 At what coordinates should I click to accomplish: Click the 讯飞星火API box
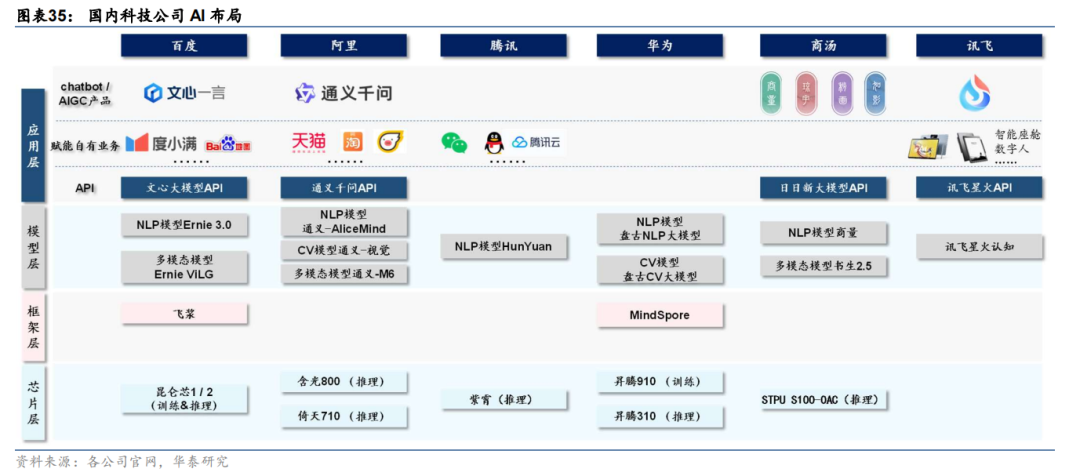[979, 187]
